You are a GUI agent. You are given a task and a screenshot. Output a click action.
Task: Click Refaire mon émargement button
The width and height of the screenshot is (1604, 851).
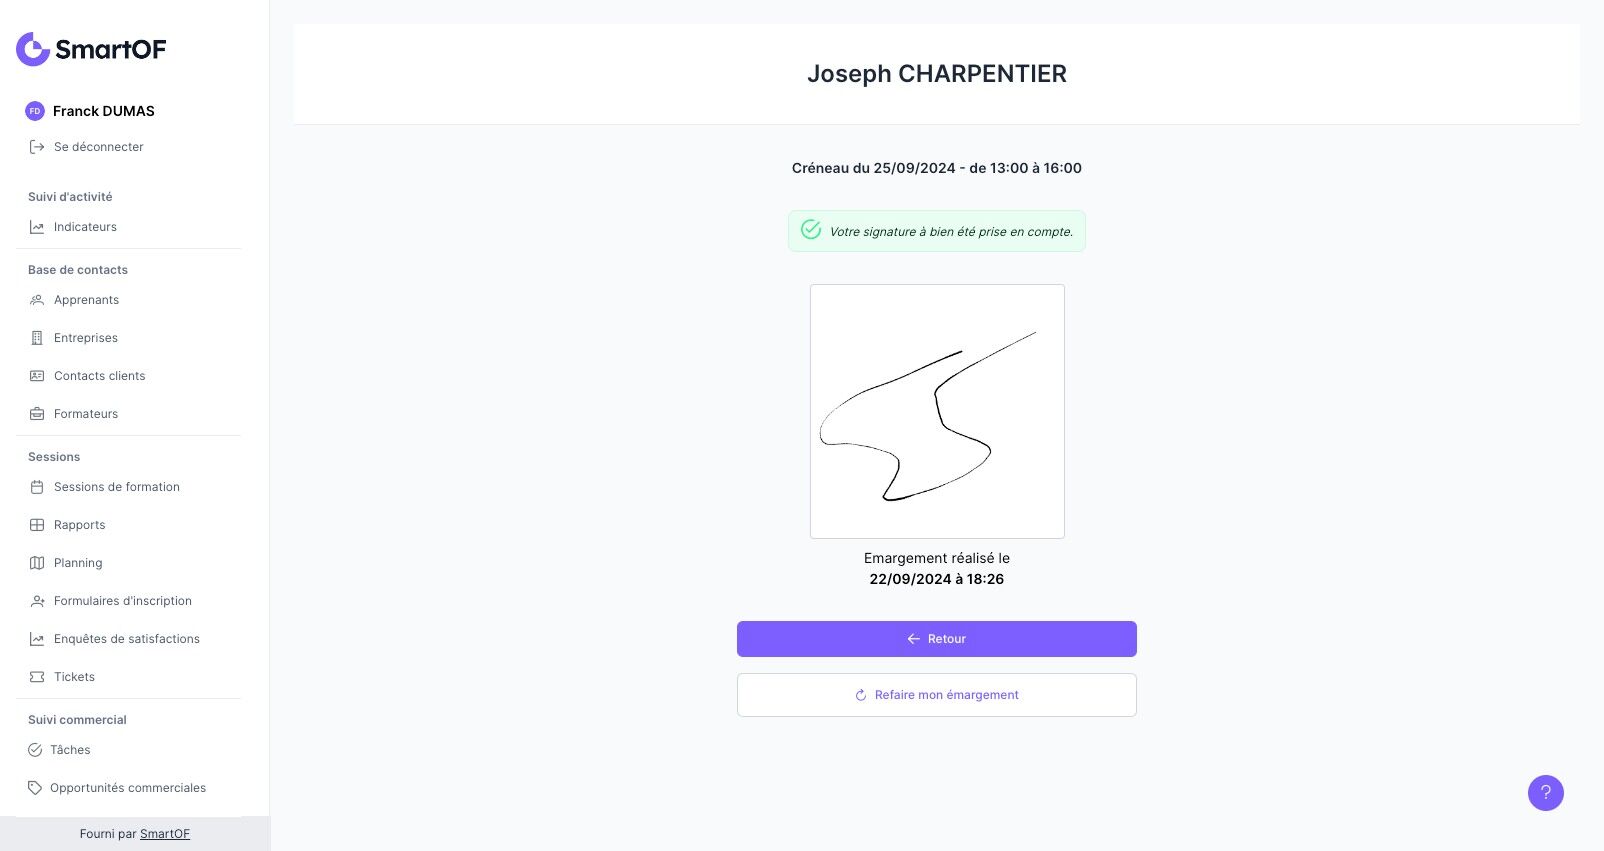(x=936, y=695)
